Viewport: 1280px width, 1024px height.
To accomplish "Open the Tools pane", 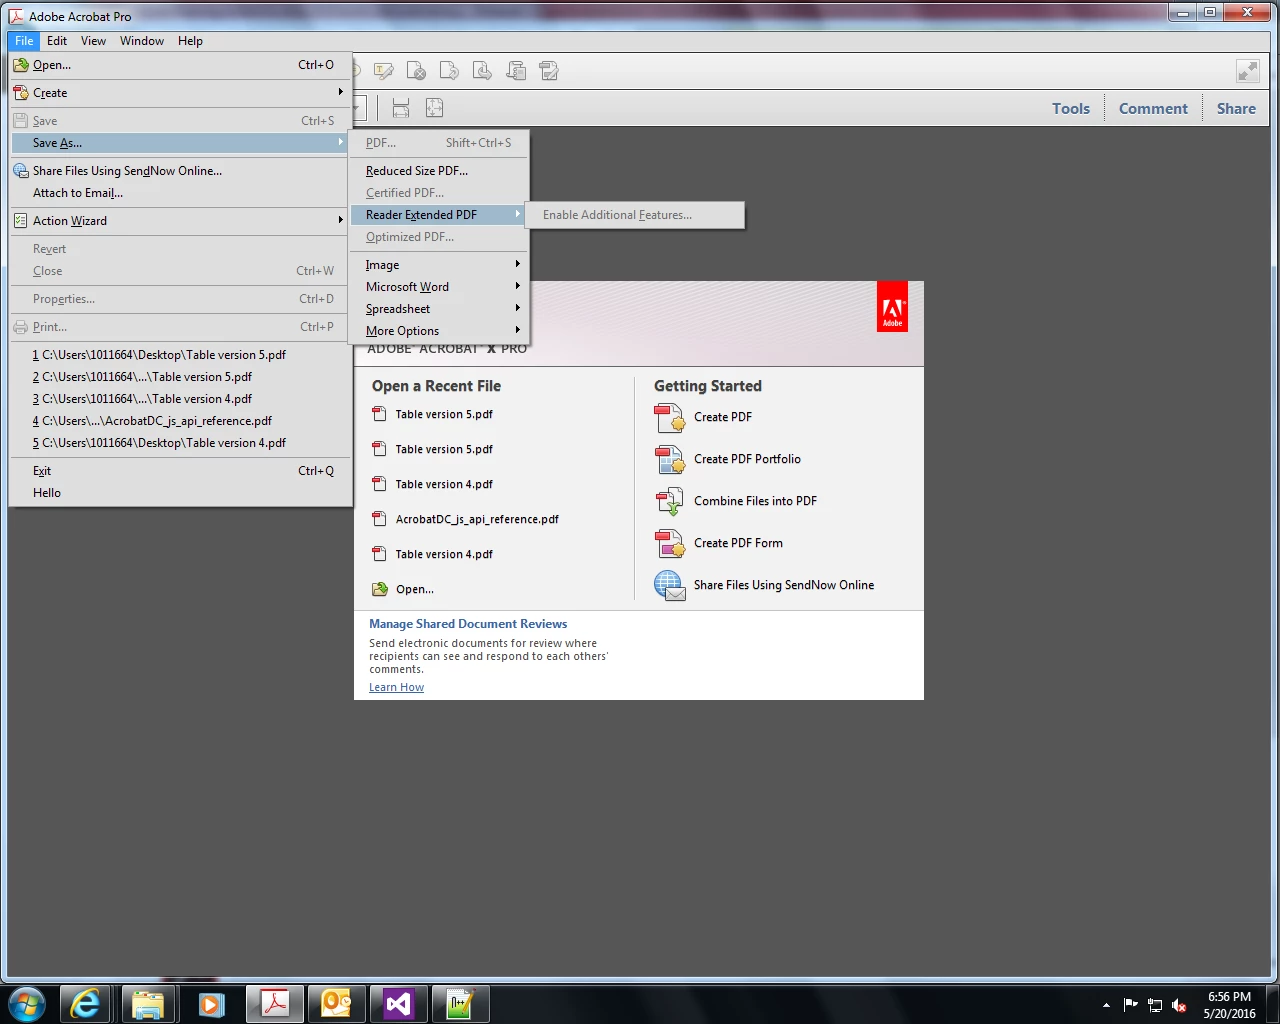I will pos(1070,108).
